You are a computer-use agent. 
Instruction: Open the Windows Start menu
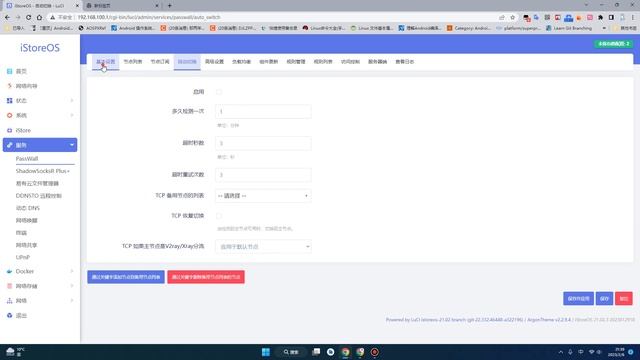pos(266,352)
